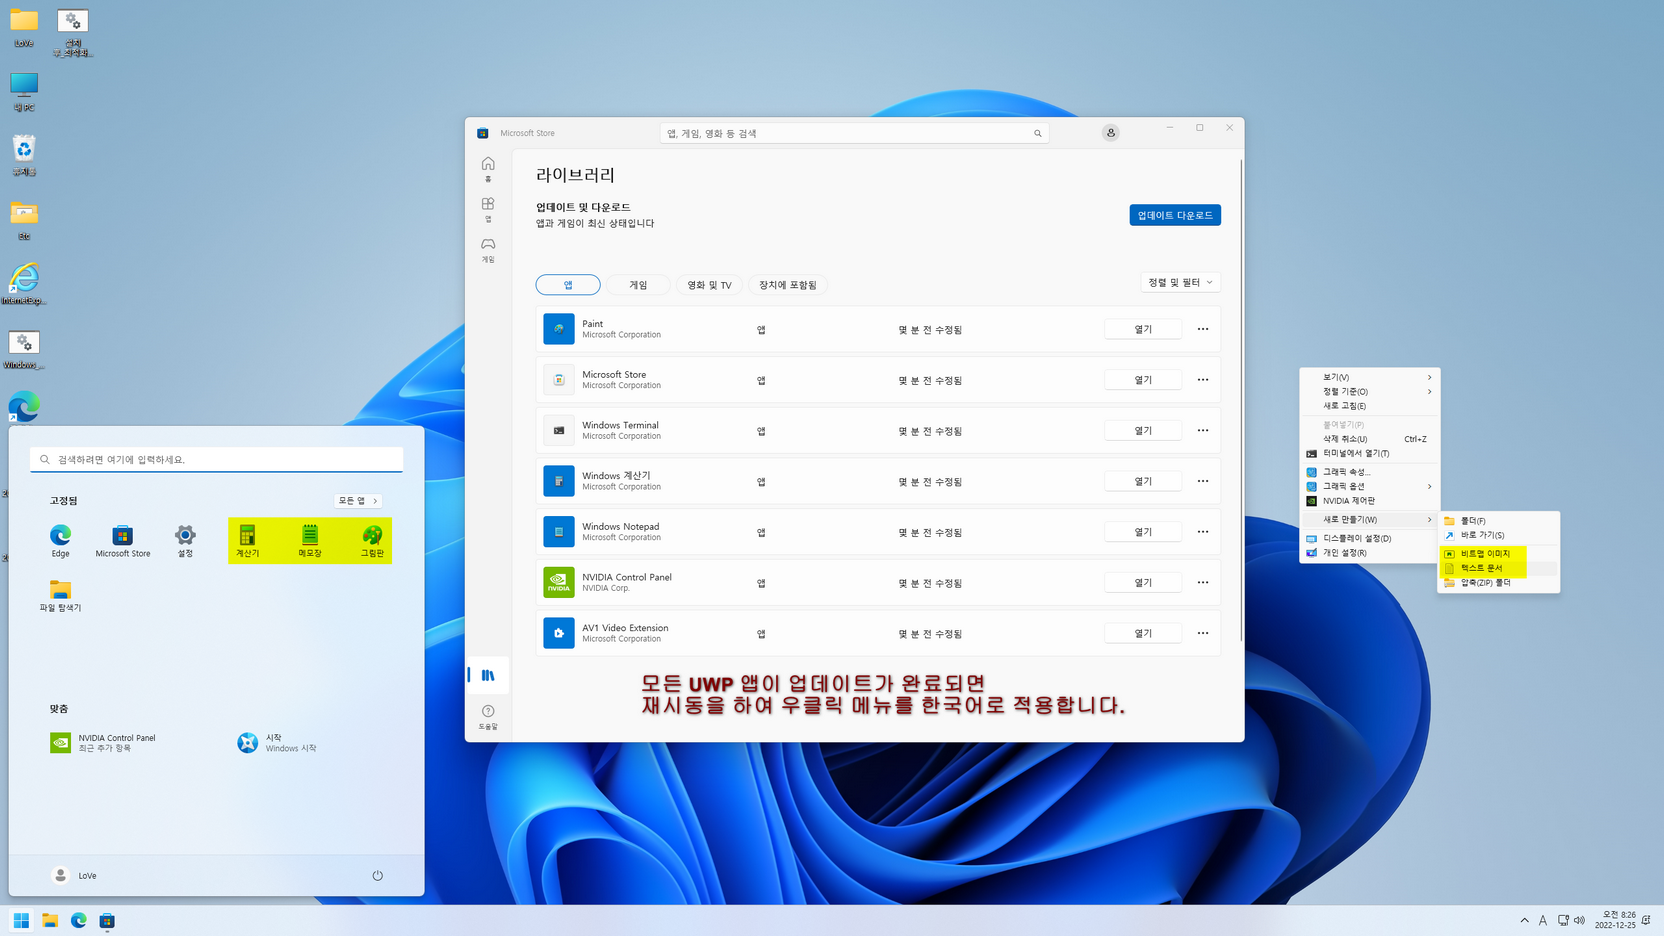The width and height of the screenshot is (1664, 936).
Task: Click 열기 for Paint
Action: [x=1143, y=329]
